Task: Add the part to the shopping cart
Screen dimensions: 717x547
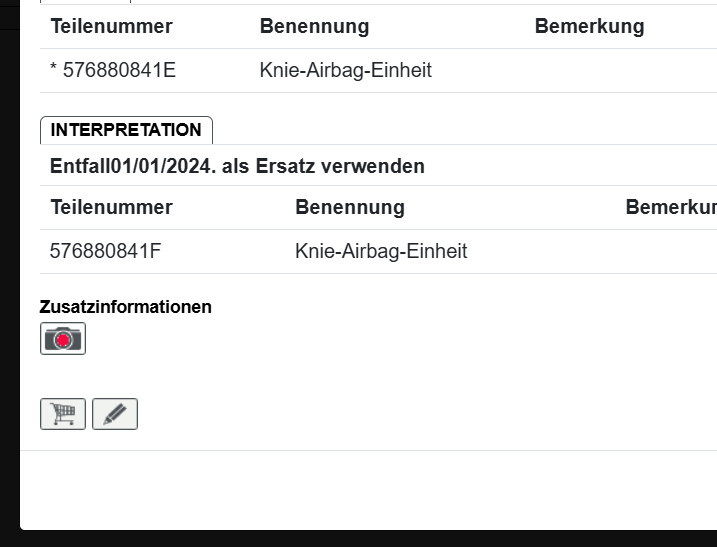Action: [x=63, y=414]
